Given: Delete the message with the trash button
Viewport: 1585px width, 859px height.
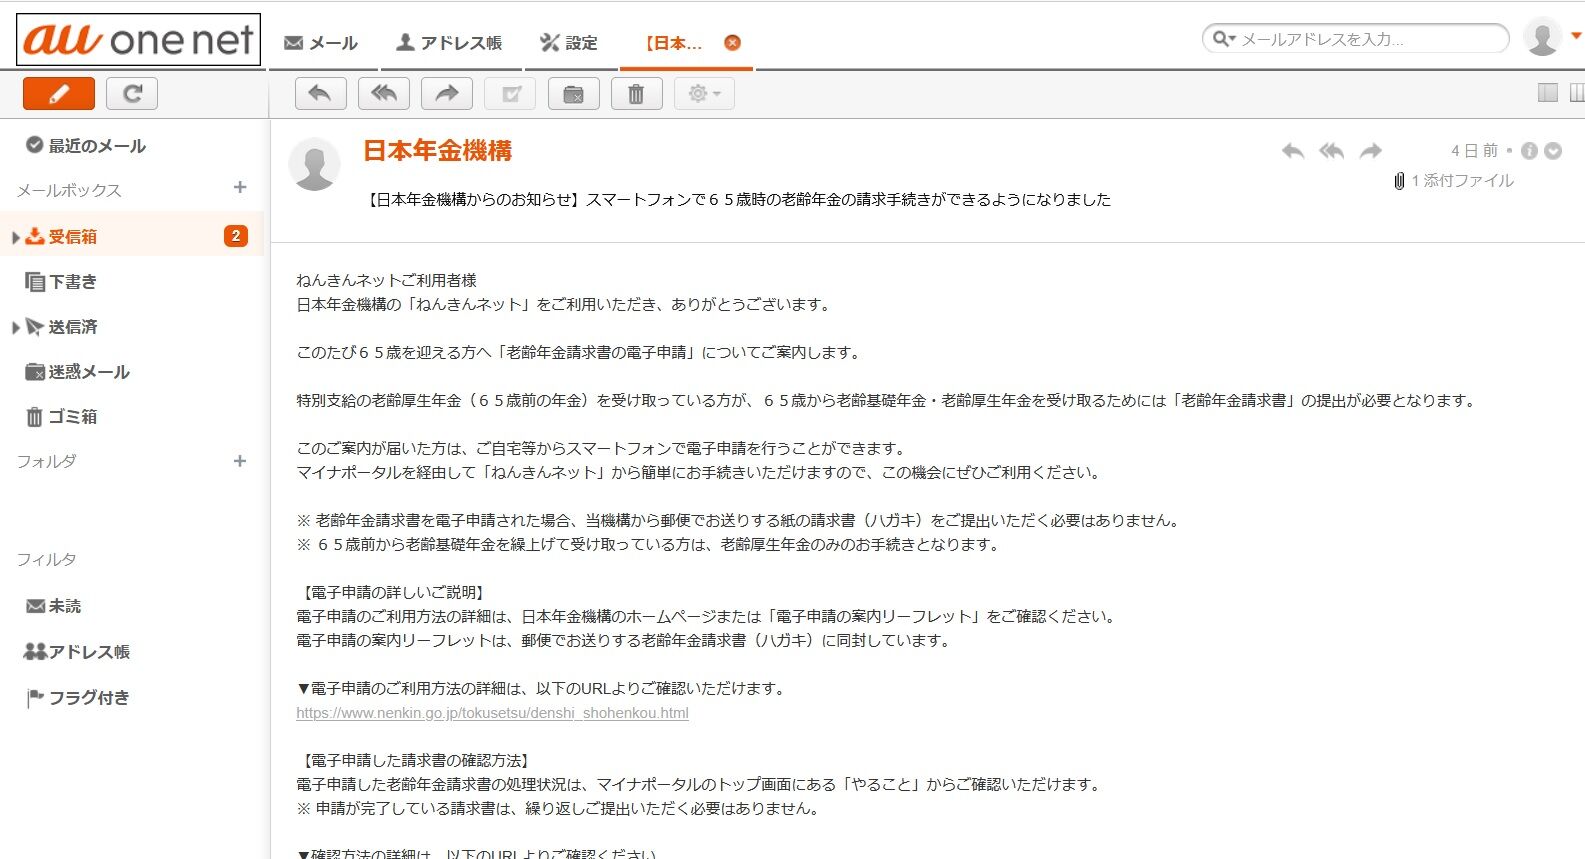Looking at the screenshot, I should (x=636, y=94).
